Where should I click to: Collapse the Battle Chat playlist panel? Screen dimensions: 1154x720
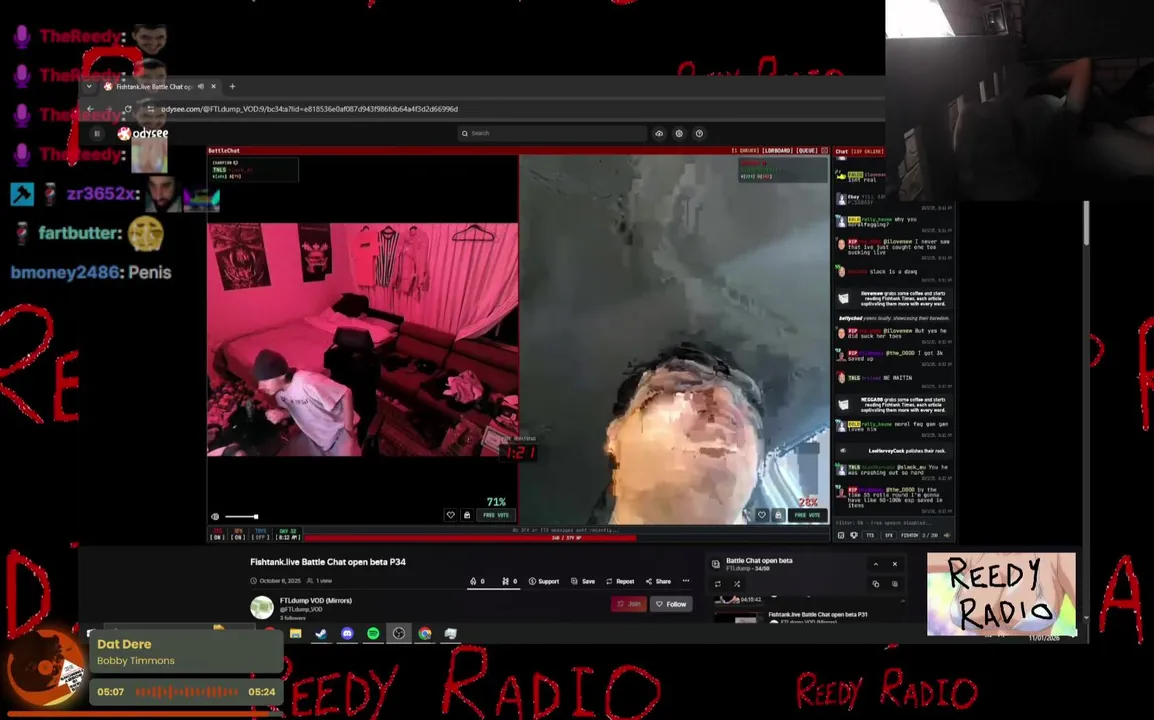(x=876, y=564)
